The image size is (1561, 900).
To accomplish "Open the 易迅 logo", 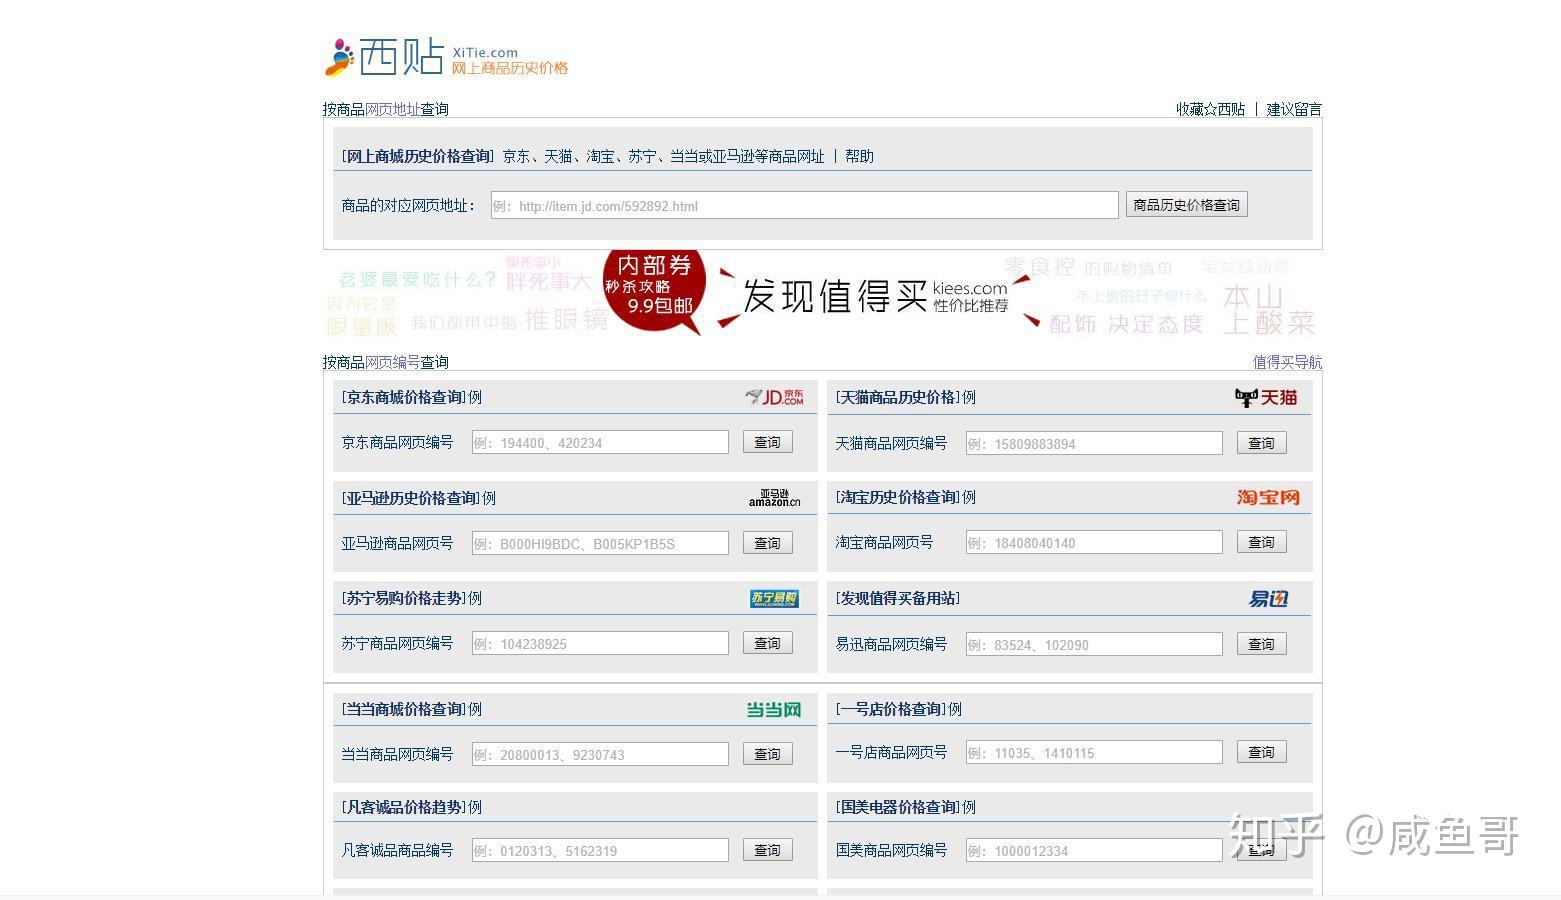I will tap(1268, 598).
